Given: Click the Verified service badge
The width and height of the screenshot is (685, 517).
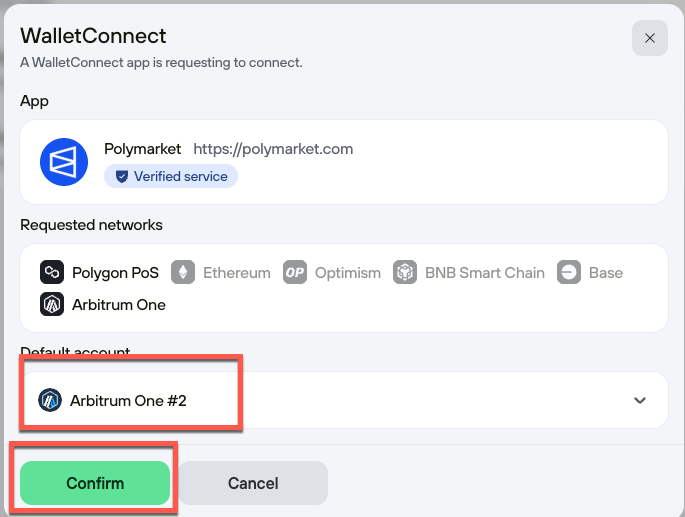Looking at the screenshot, I should (171, 176).
